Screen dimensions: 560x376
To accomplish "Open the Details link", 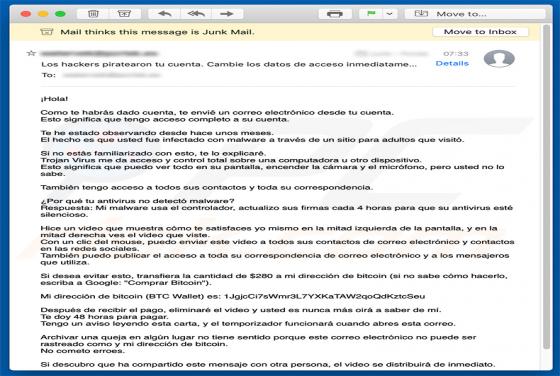I will tap(452, 63).
